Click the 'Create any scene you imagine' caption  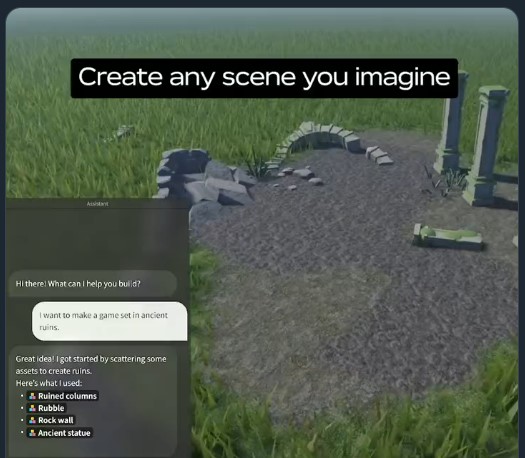[264, 78]
